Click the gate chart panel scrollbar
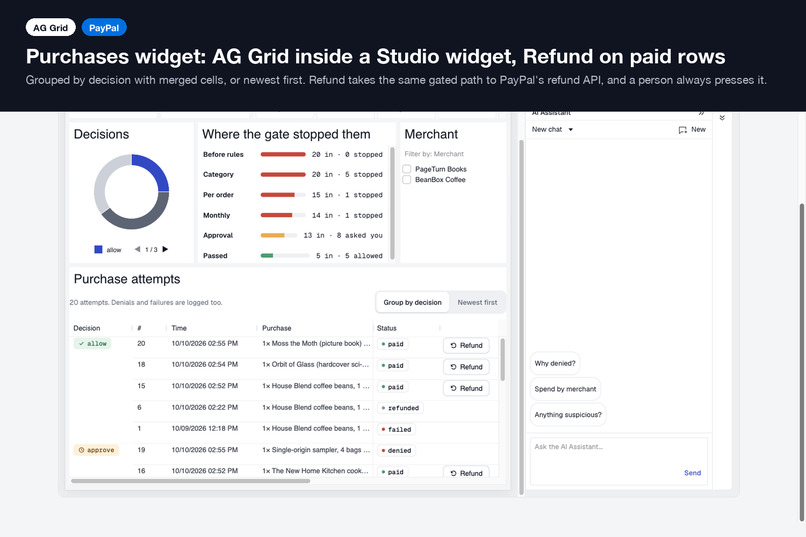The height and width of the screenshot is (537, 806). pos(392,203)
